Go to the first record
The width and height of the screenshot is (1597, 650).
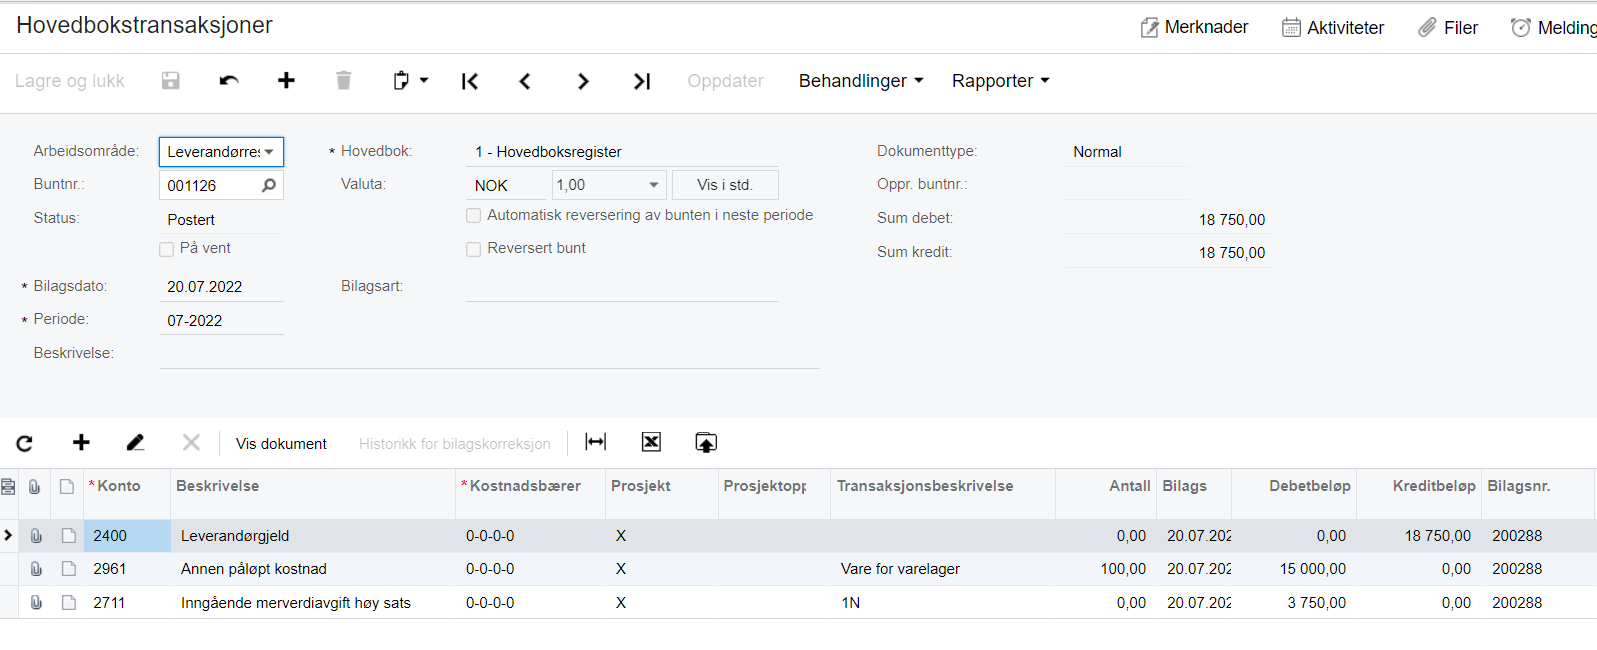point(470,81)
